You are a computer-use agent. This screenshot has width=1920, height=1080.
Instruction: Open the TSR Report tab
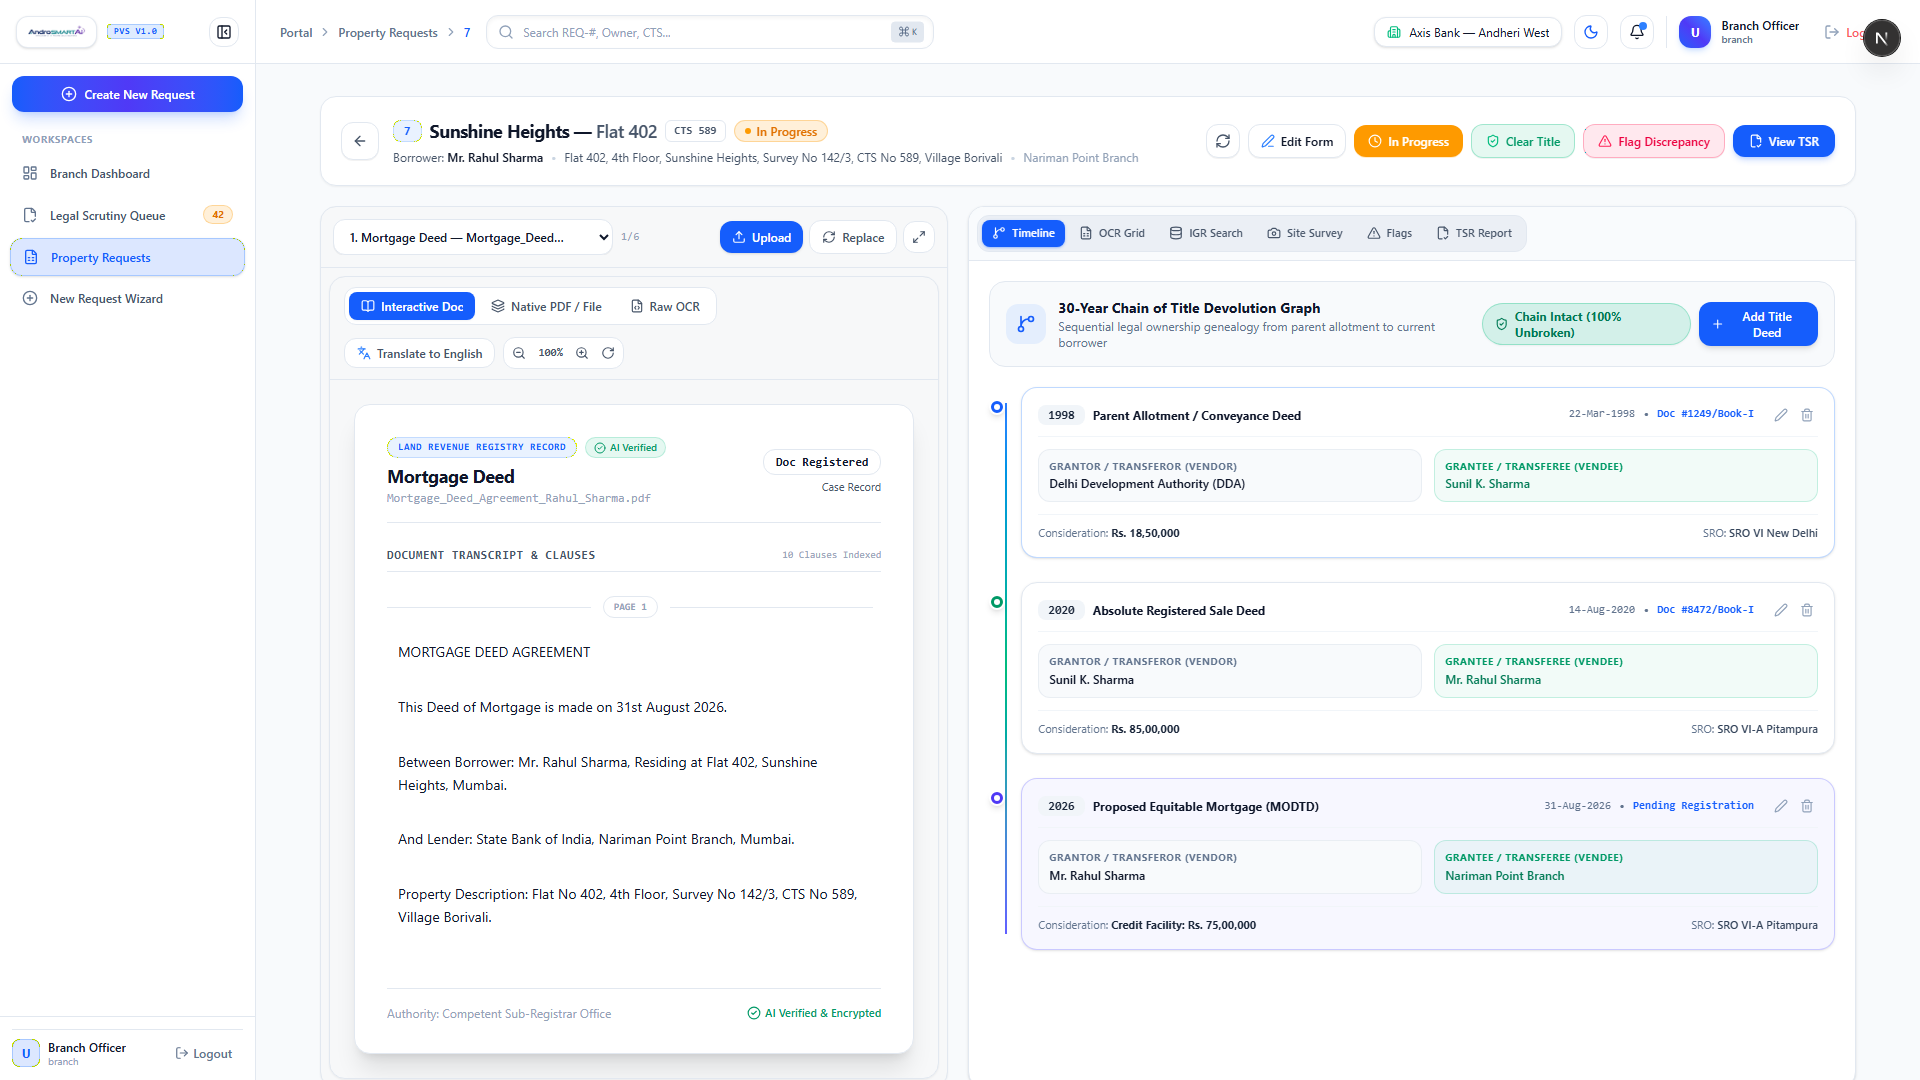(x=1474, y=233)
